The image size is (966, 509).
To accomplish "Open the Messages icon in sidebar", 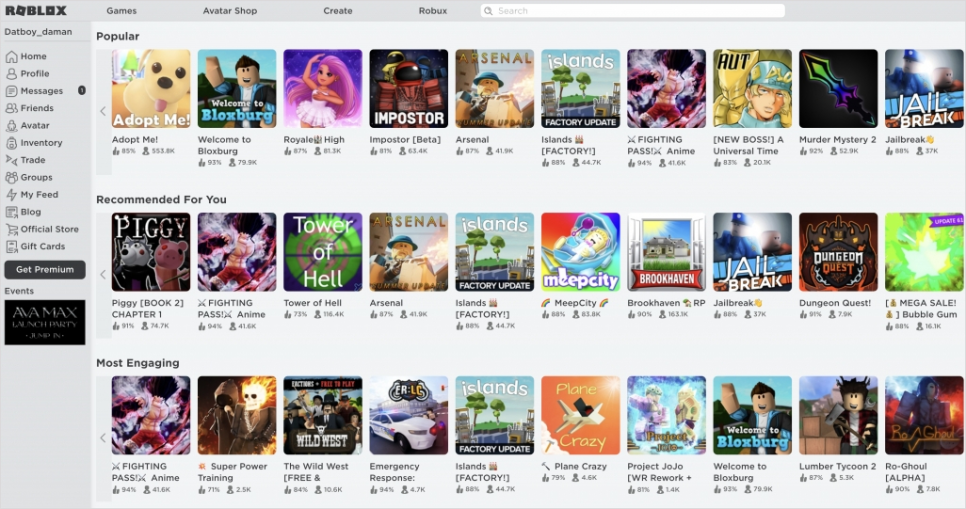I will point(11,91).
